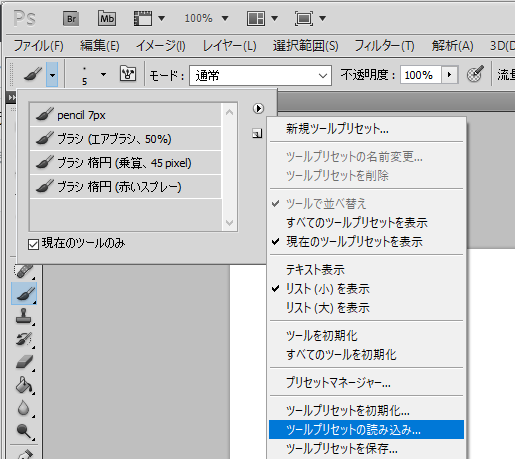This screenshot has height=459, width=515.
Task: Select the Blur tool droplet icon
Action: click(x=23, y=408)
